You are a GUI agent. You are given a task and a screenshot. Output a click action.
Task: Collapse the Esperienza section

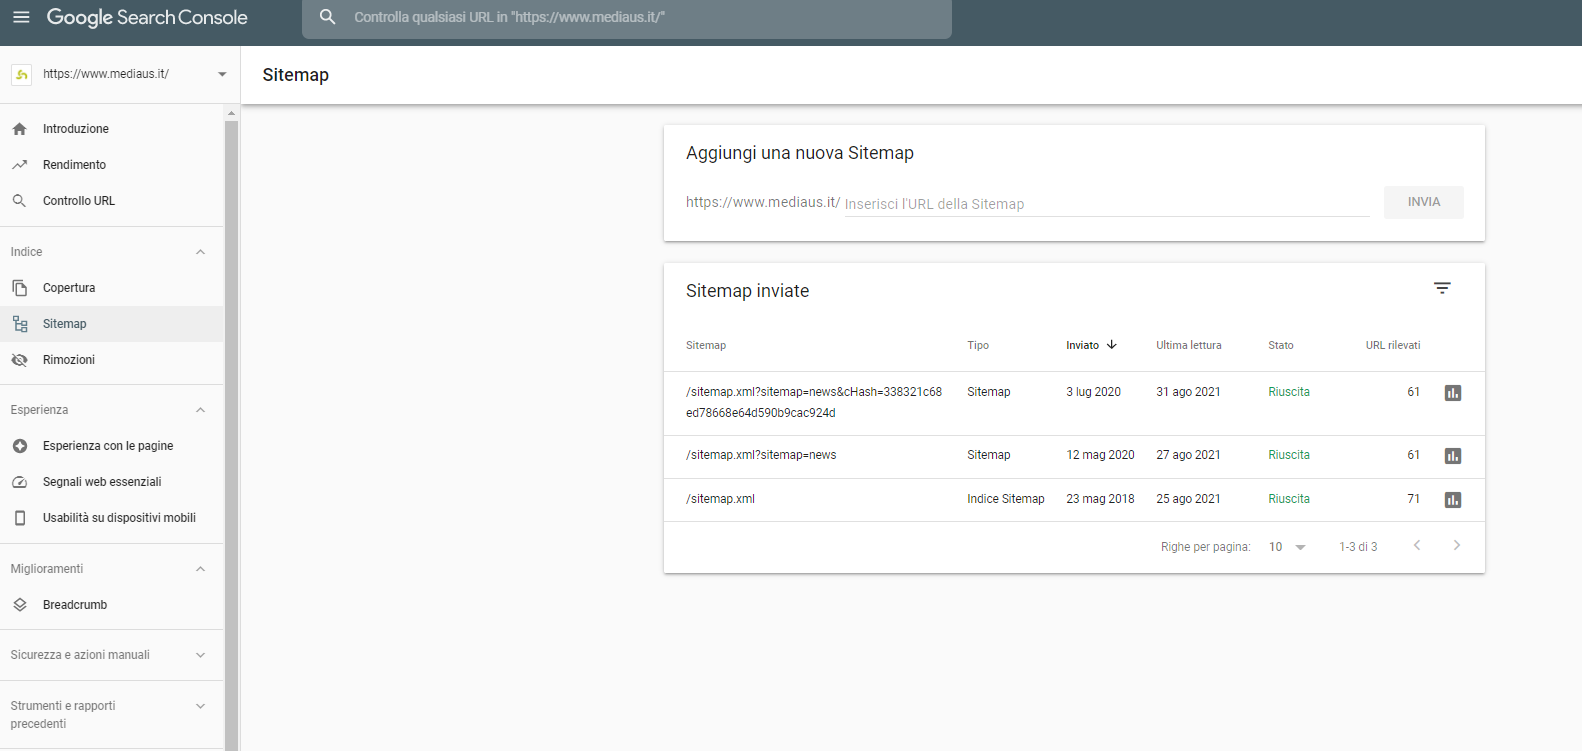point(200,410)
